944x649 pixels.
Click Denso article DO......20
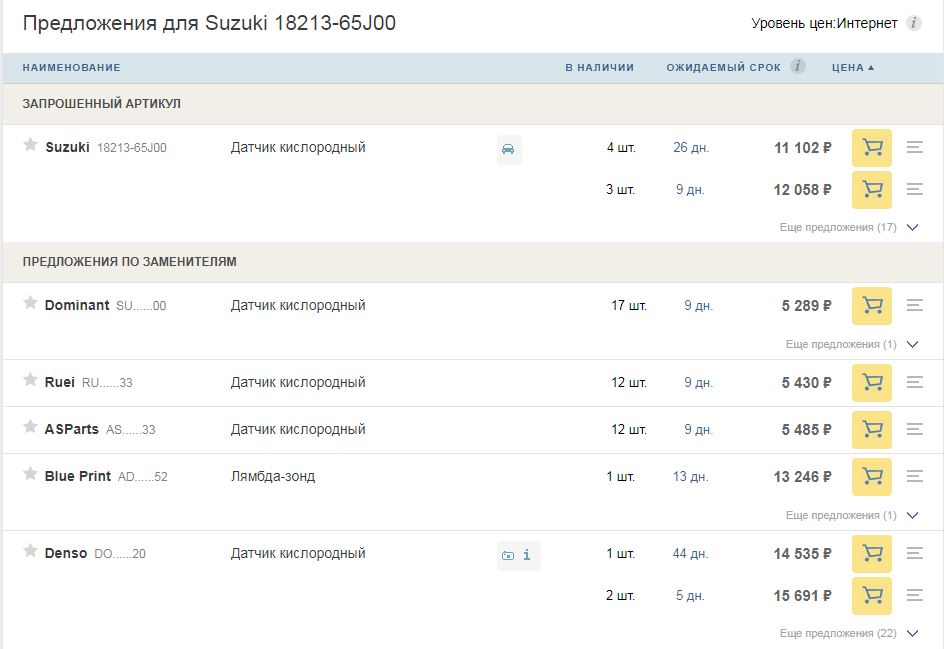[120, 554]
